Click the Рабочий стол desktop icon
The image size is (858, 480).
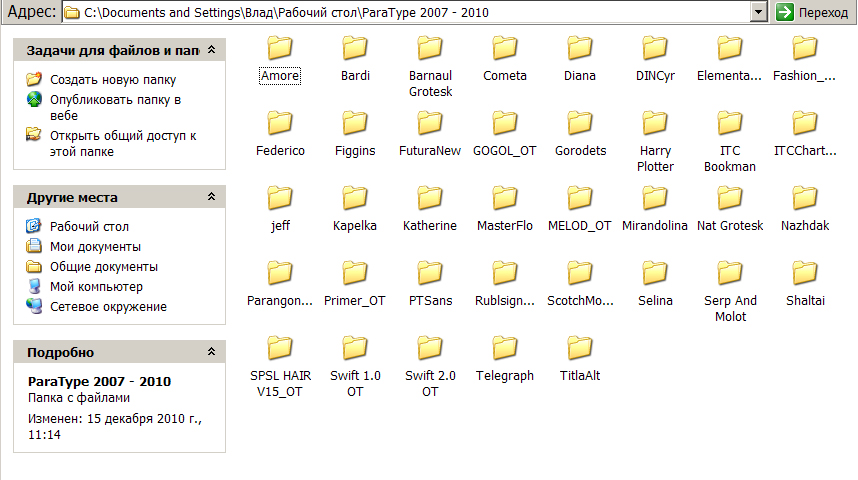tap(34, 225)
